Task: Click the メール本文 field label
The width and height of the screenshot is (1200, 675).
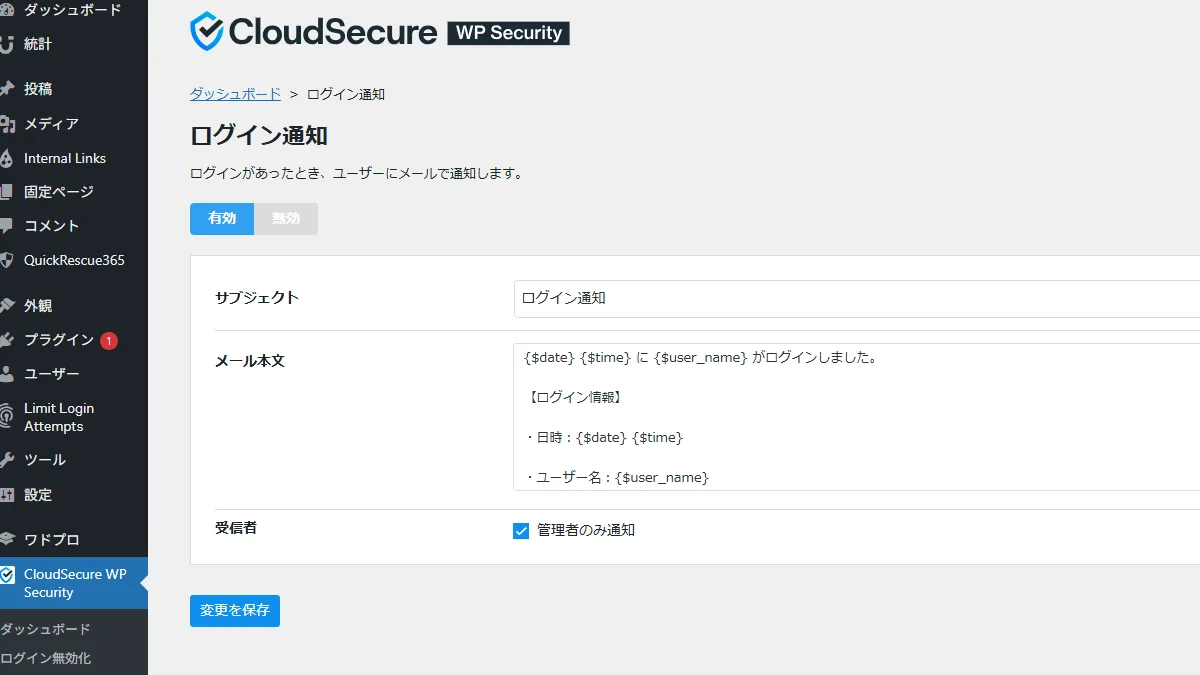Action: coord(250,361)
